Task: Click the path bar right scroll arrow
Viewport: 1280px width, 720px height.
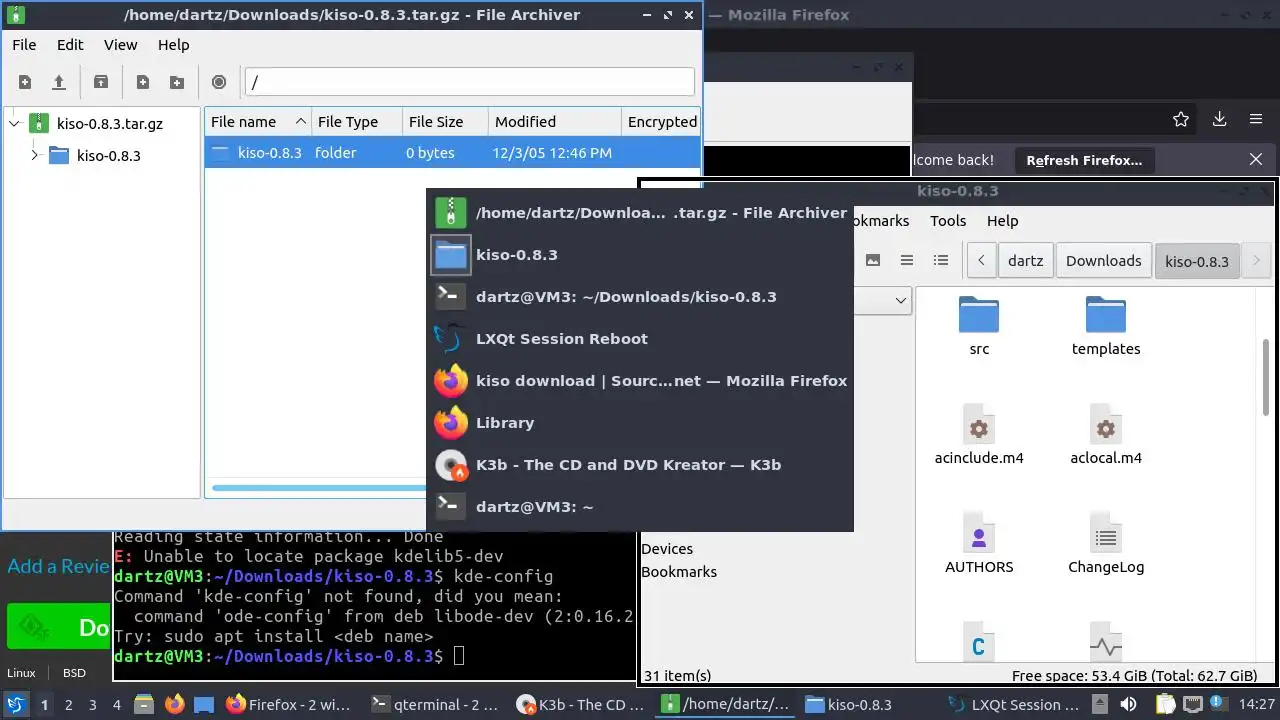Action: pyautogui.click(x=1257, y=260)
